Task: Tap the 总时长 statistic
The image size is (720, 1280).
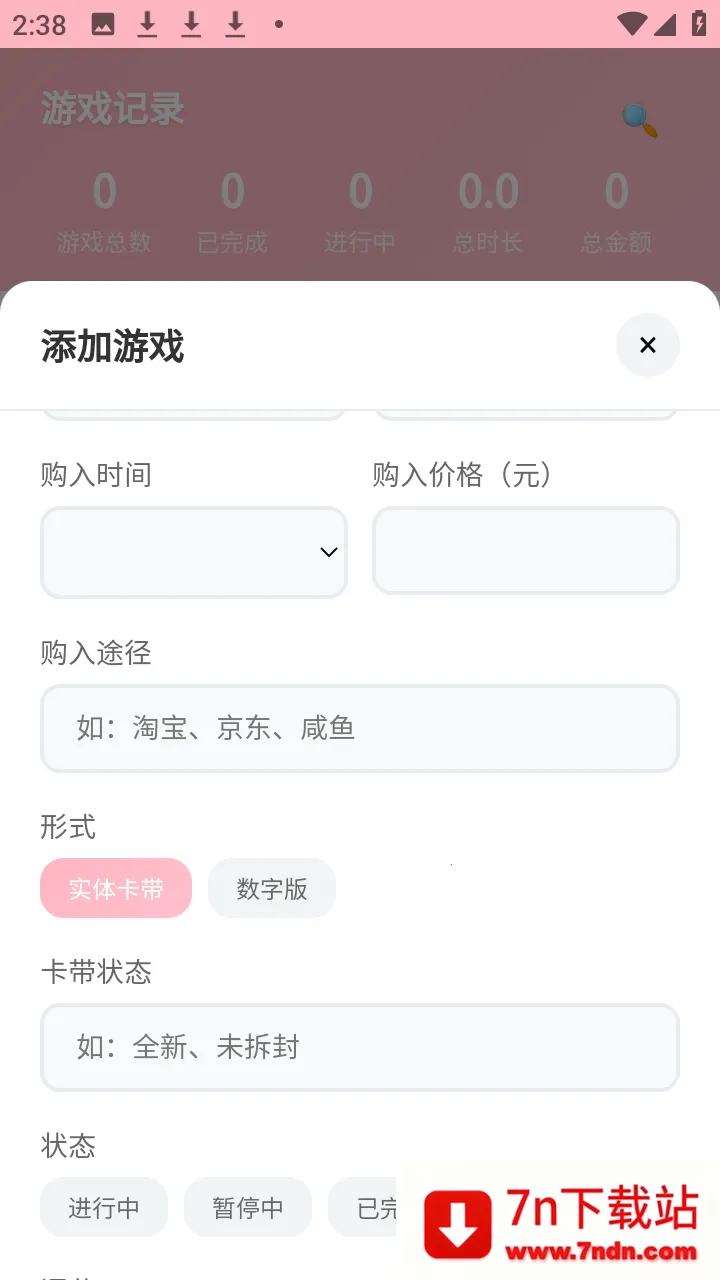Action: (x=488, y=212)
